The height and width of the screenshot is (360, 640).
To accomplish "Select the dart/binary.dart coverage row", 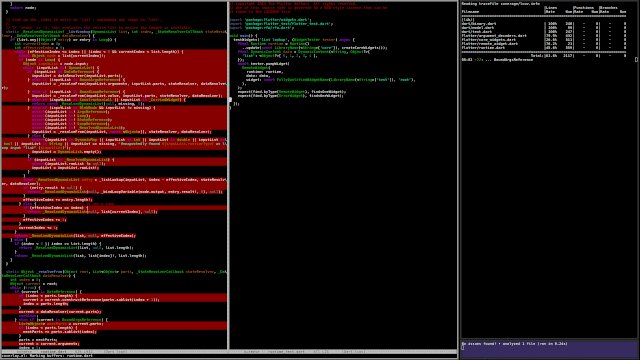I will (x=544, y=24).
